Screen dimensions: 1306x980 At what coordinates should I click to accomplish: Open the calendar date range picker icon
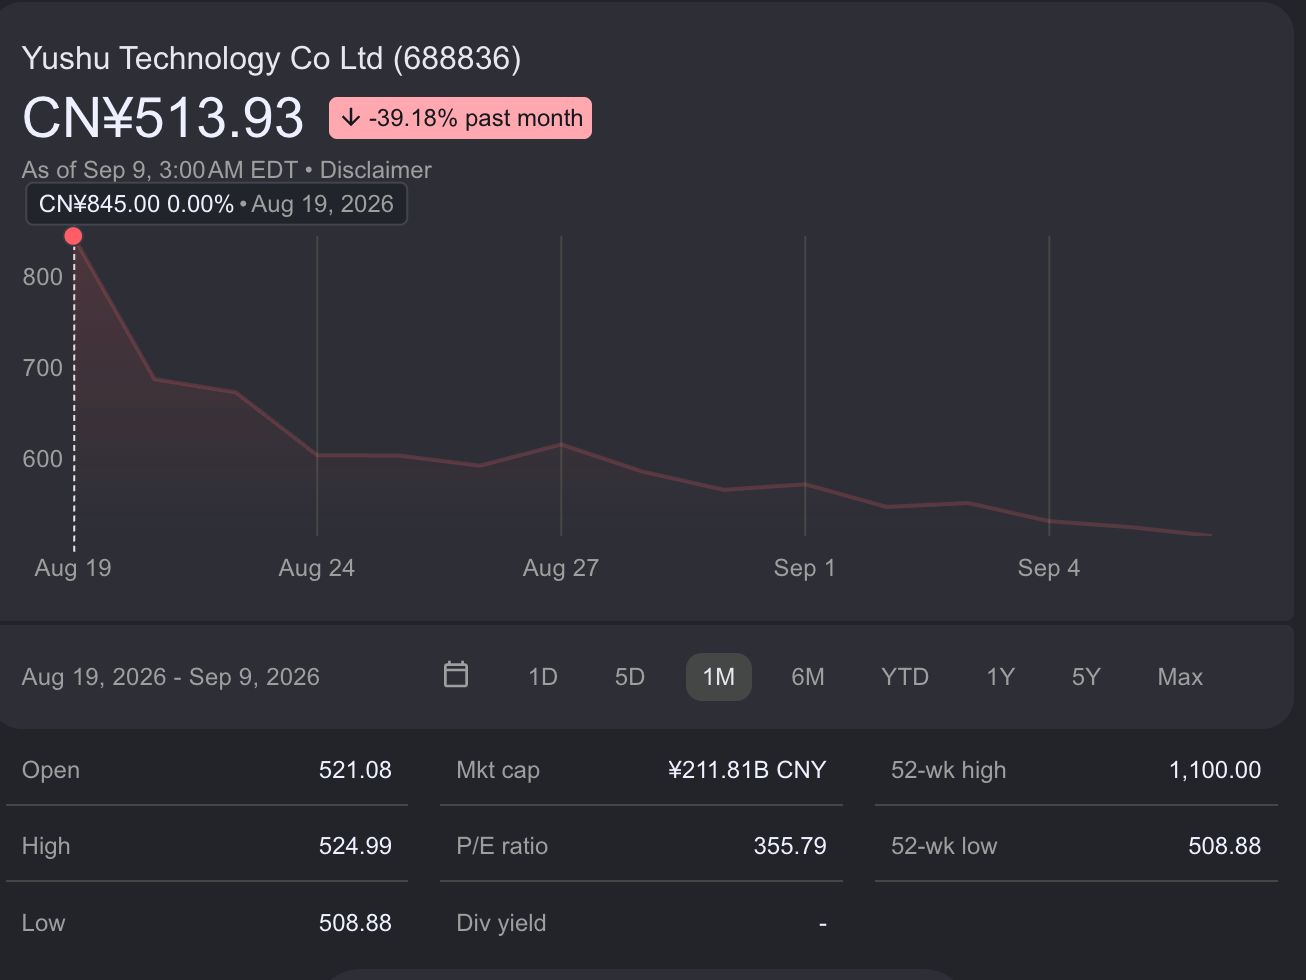point(456,675)
